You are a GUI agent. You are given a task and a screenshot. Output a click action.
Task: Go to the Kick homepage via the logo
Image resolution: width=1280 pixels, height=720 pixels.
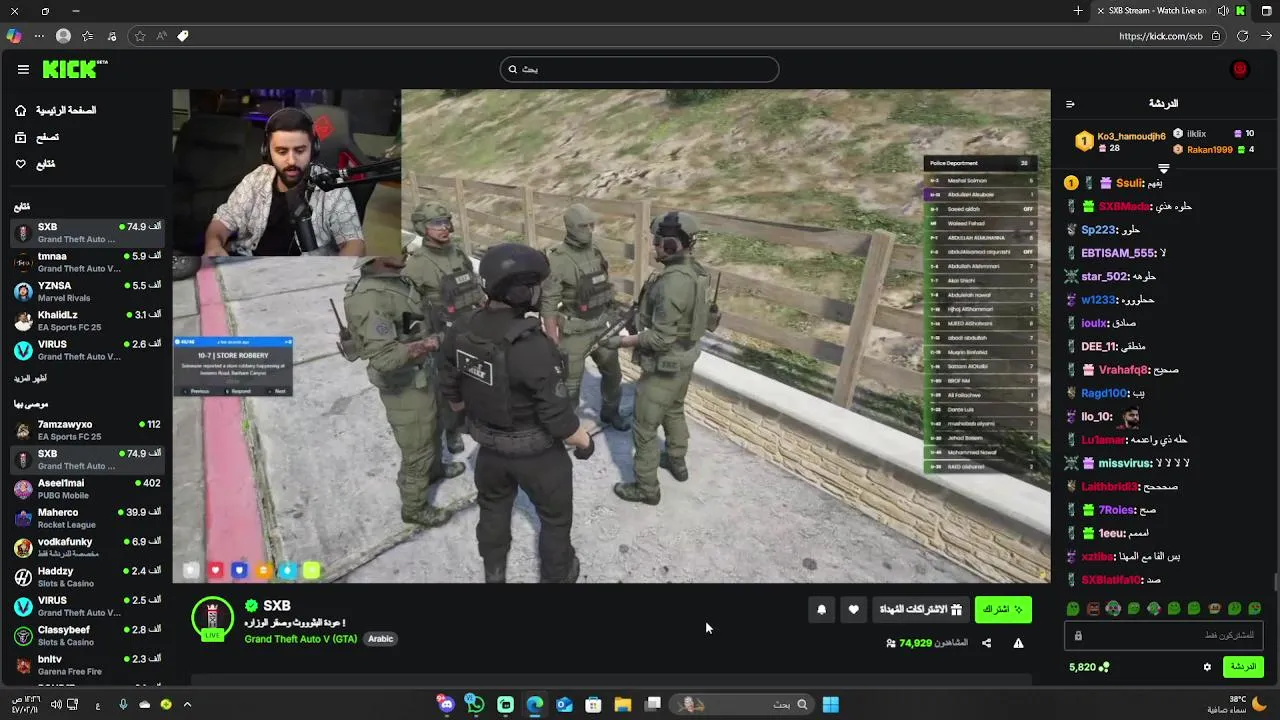point(73,69)
